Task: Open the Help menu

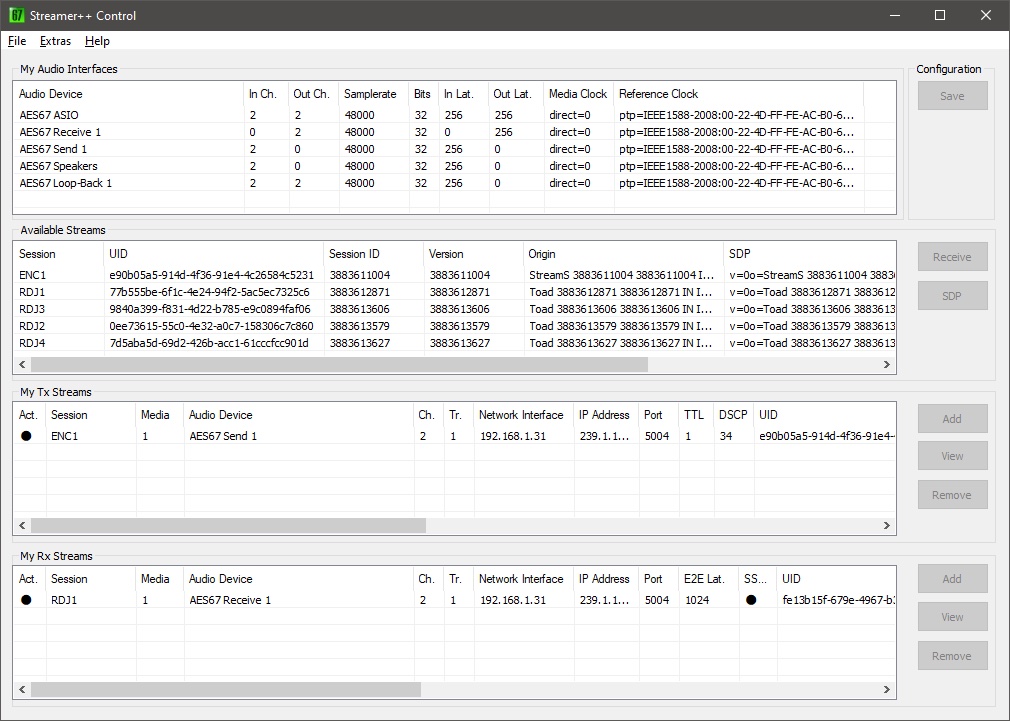Action: tap(97, 41)
